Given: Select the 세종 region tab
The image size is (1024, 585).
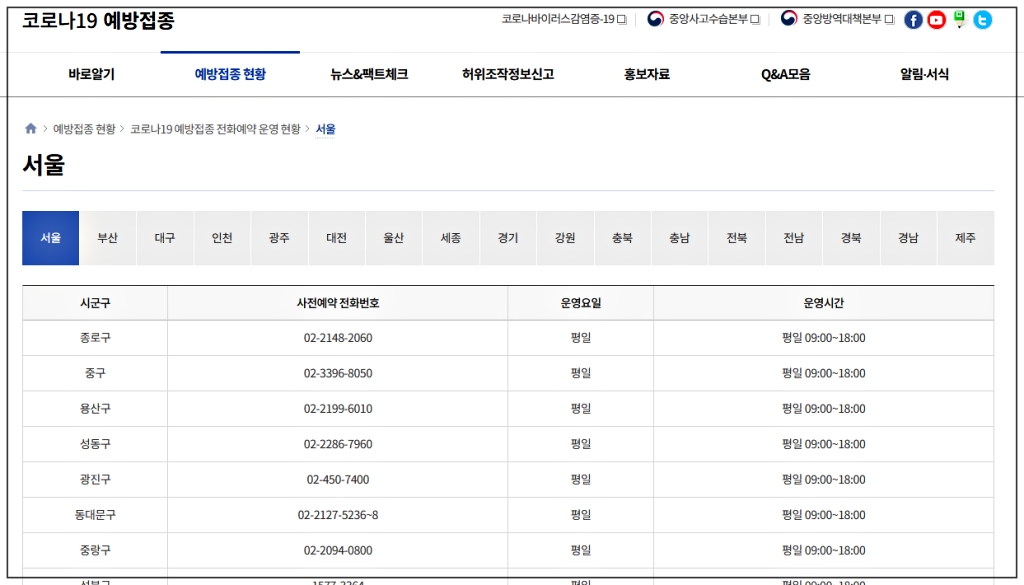Looking at the screenshot, I should (451, 238).
